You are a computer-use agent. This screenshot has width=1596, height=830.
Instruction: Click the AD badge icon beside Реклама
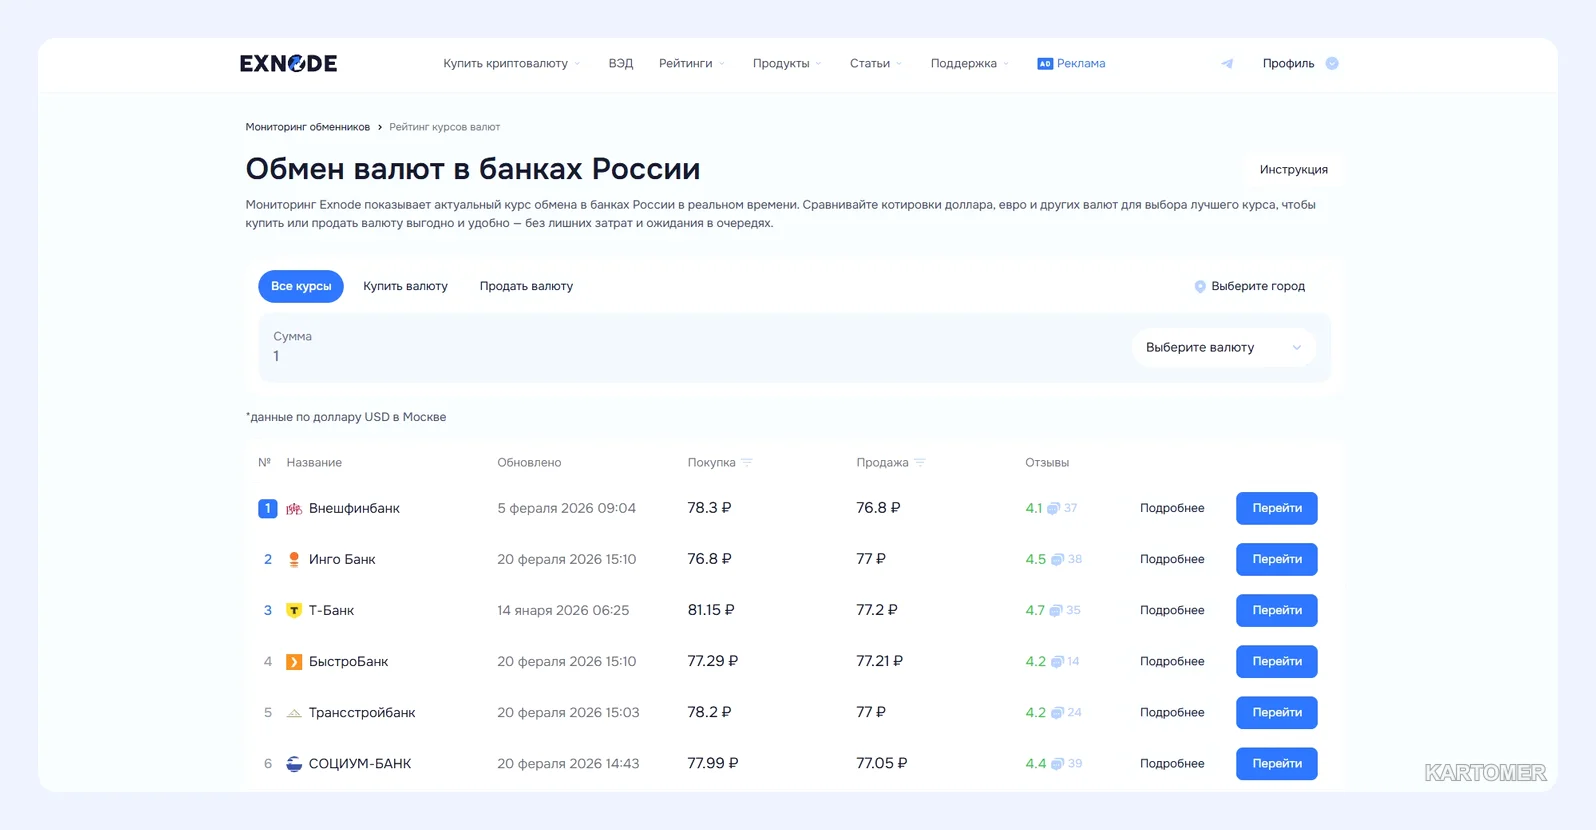pyautogui.click(x=1045, y=63)
